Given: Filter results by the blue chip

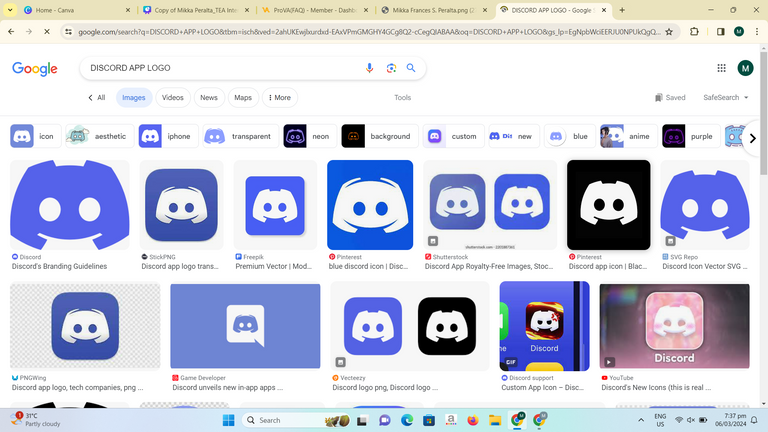Looking at the screenshot, I should pos(570,136).
